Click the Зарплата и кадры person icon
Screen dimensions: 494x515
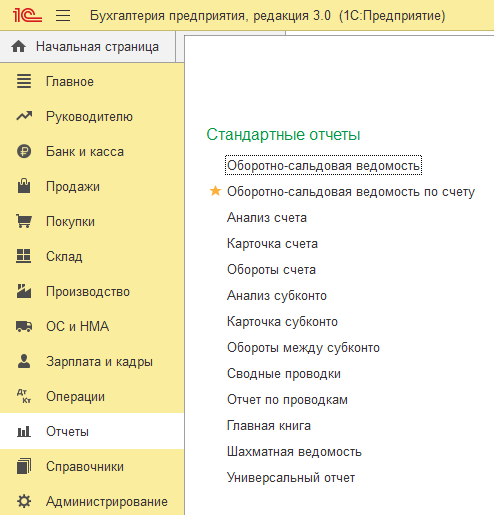24,361
